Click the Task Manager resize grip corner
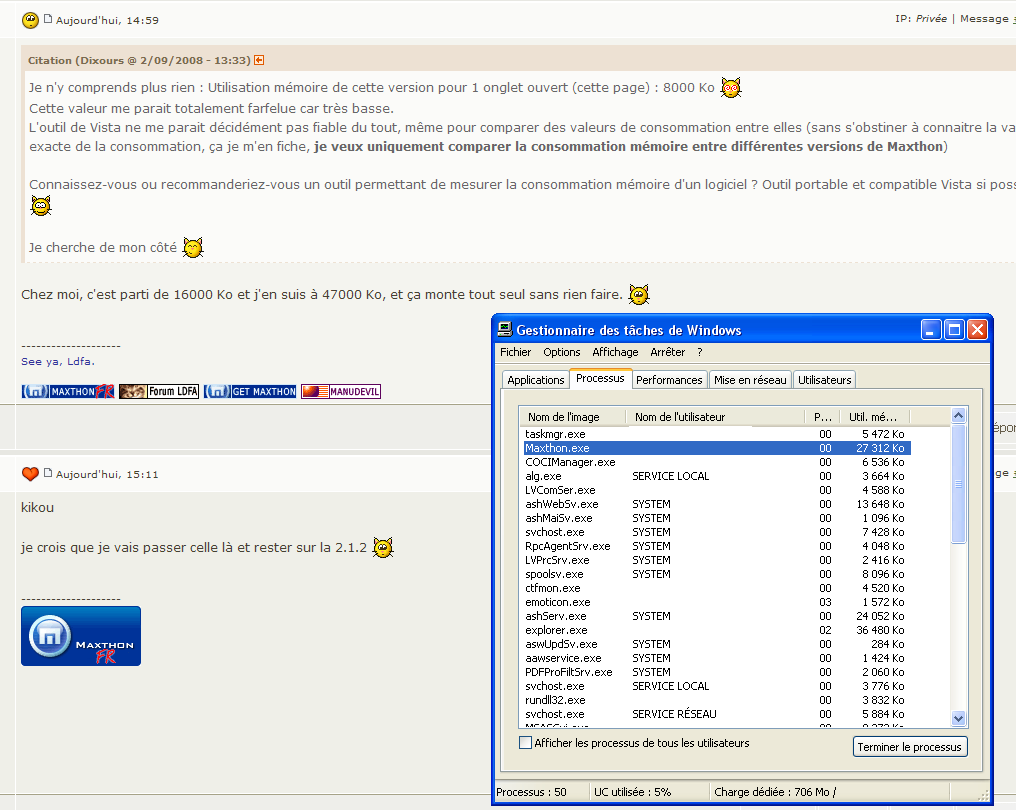This screenshot has width=1016, height=810. click(x=984, y=794)
